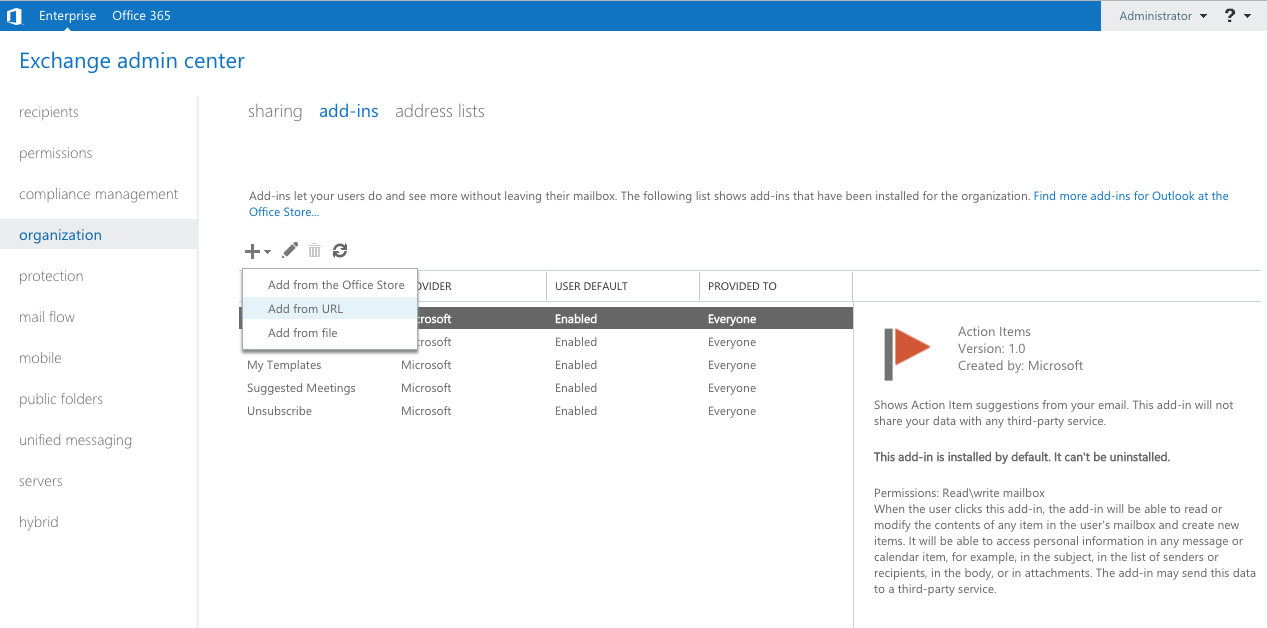The width and height of the screenshot is (1267, 628).
Task: Open protection section
Action: 51,276
